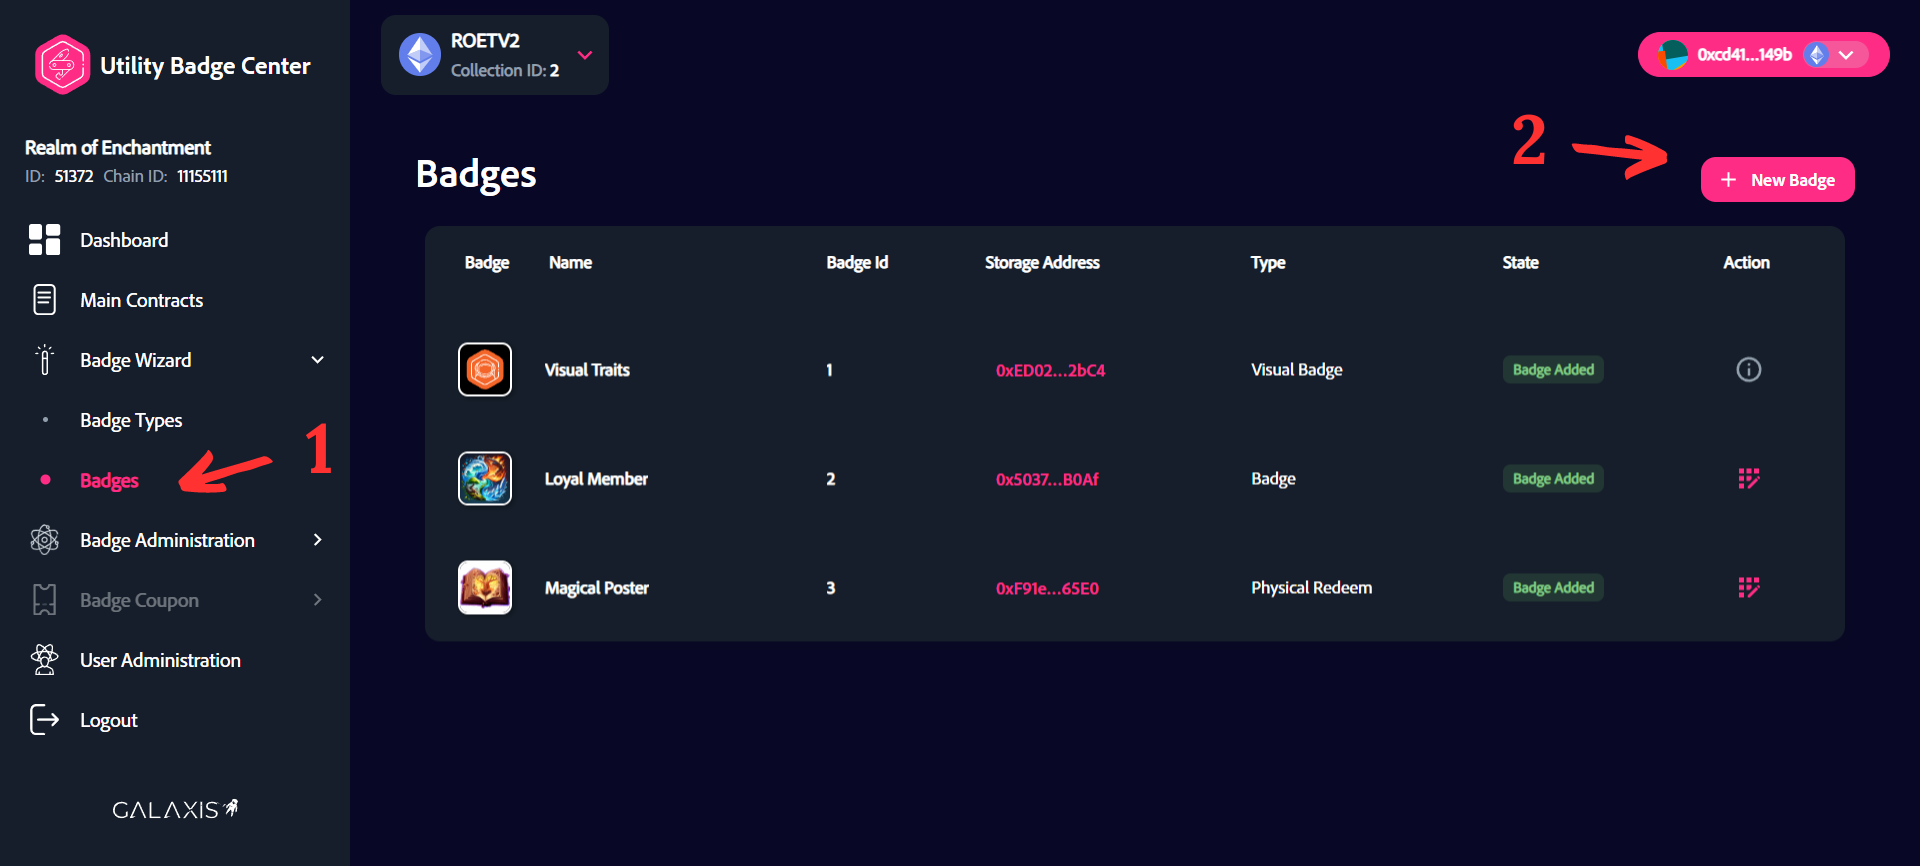Select Badge Types in sidebar
1920x866 pixels.
131,420
